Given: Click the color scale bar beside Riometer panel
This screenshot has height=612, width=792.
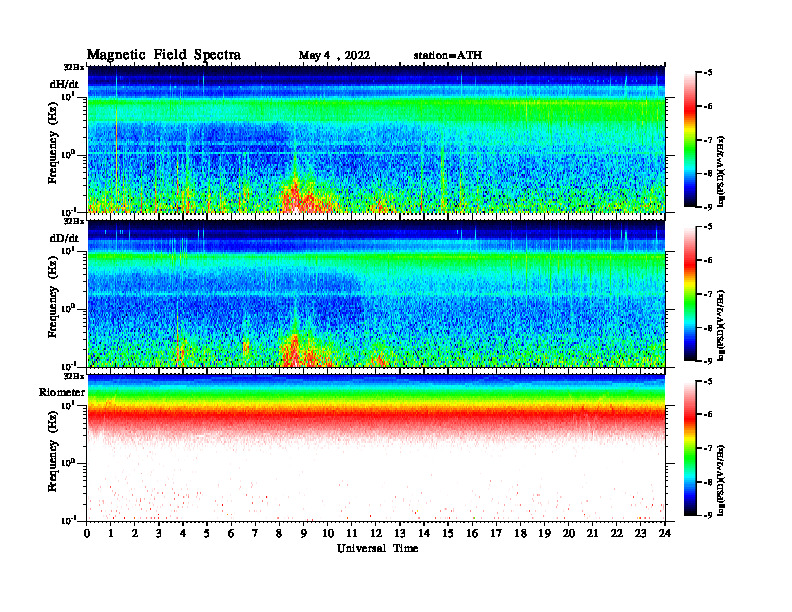Looking at the screenshot, I should pos(690,448).
